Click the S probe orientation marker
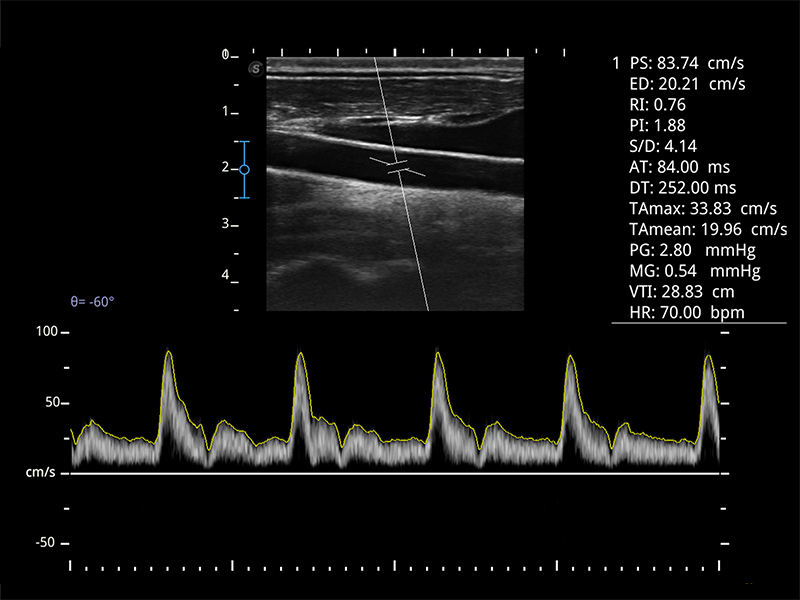 pyautogui.click(x=255, y=67)
